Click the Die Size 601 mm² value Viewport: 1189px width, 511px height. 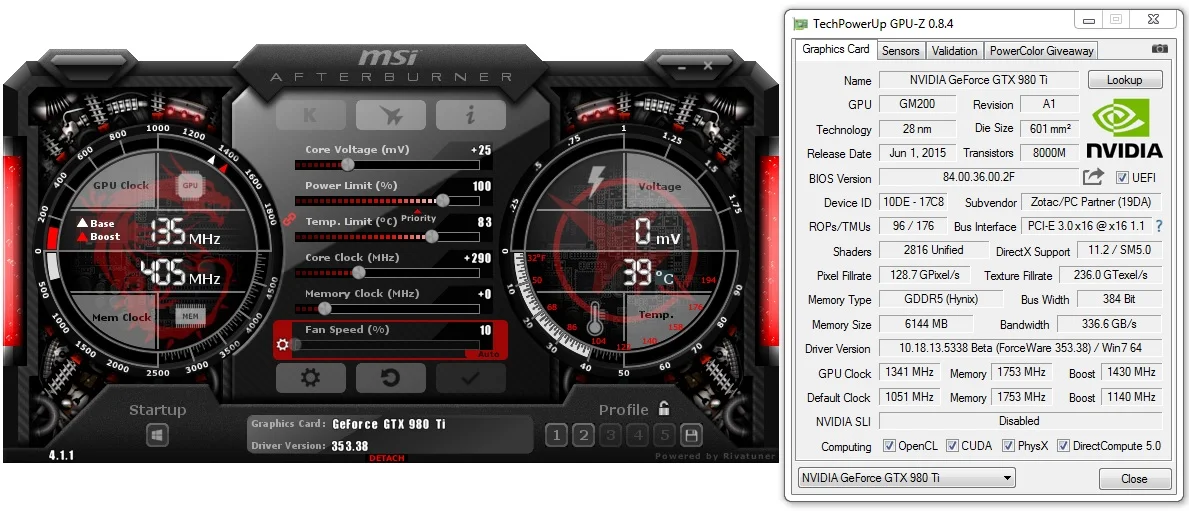(1049, 128)
